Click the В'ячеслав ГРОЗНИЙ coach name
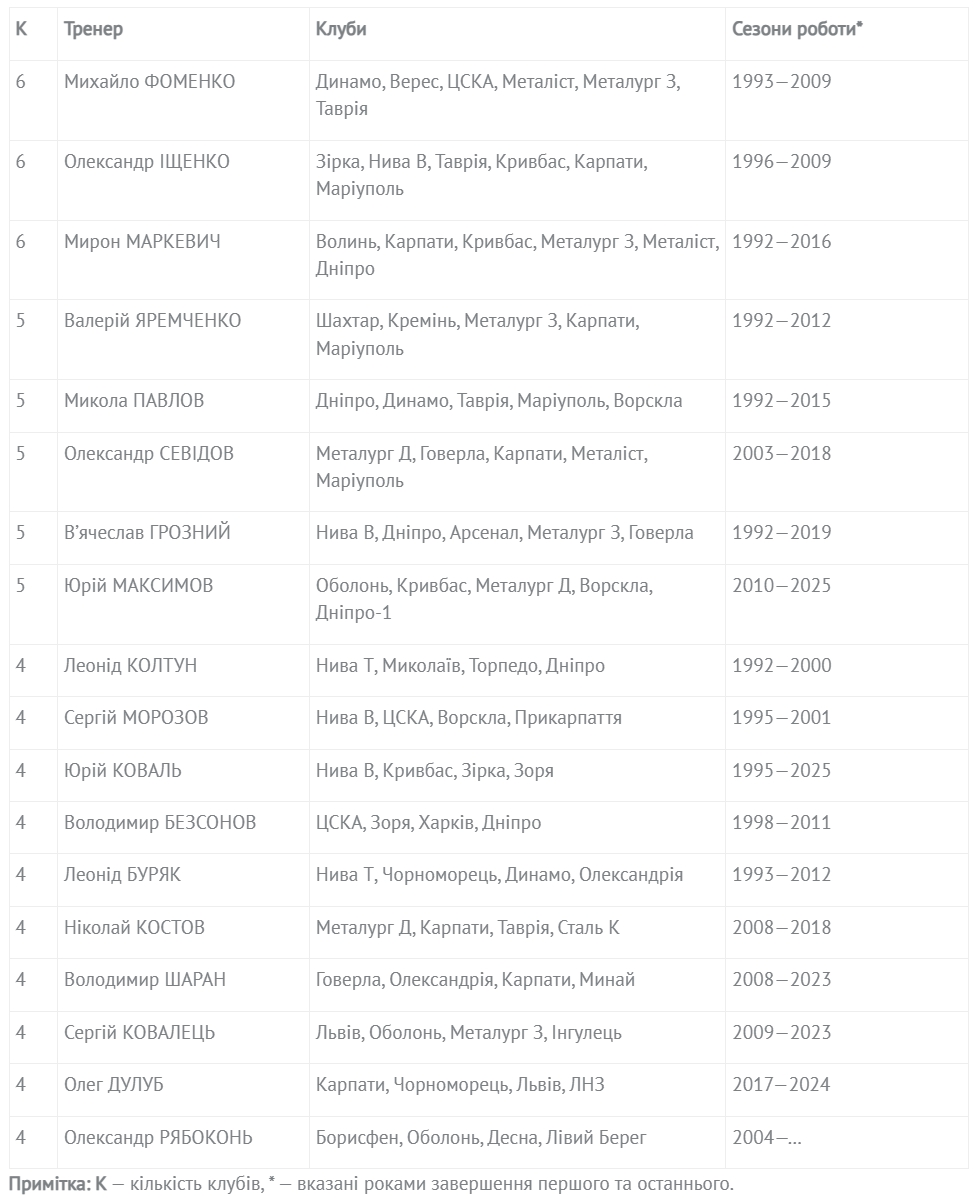The width and height of the screenshot is (978, 1198). [147, 533]
